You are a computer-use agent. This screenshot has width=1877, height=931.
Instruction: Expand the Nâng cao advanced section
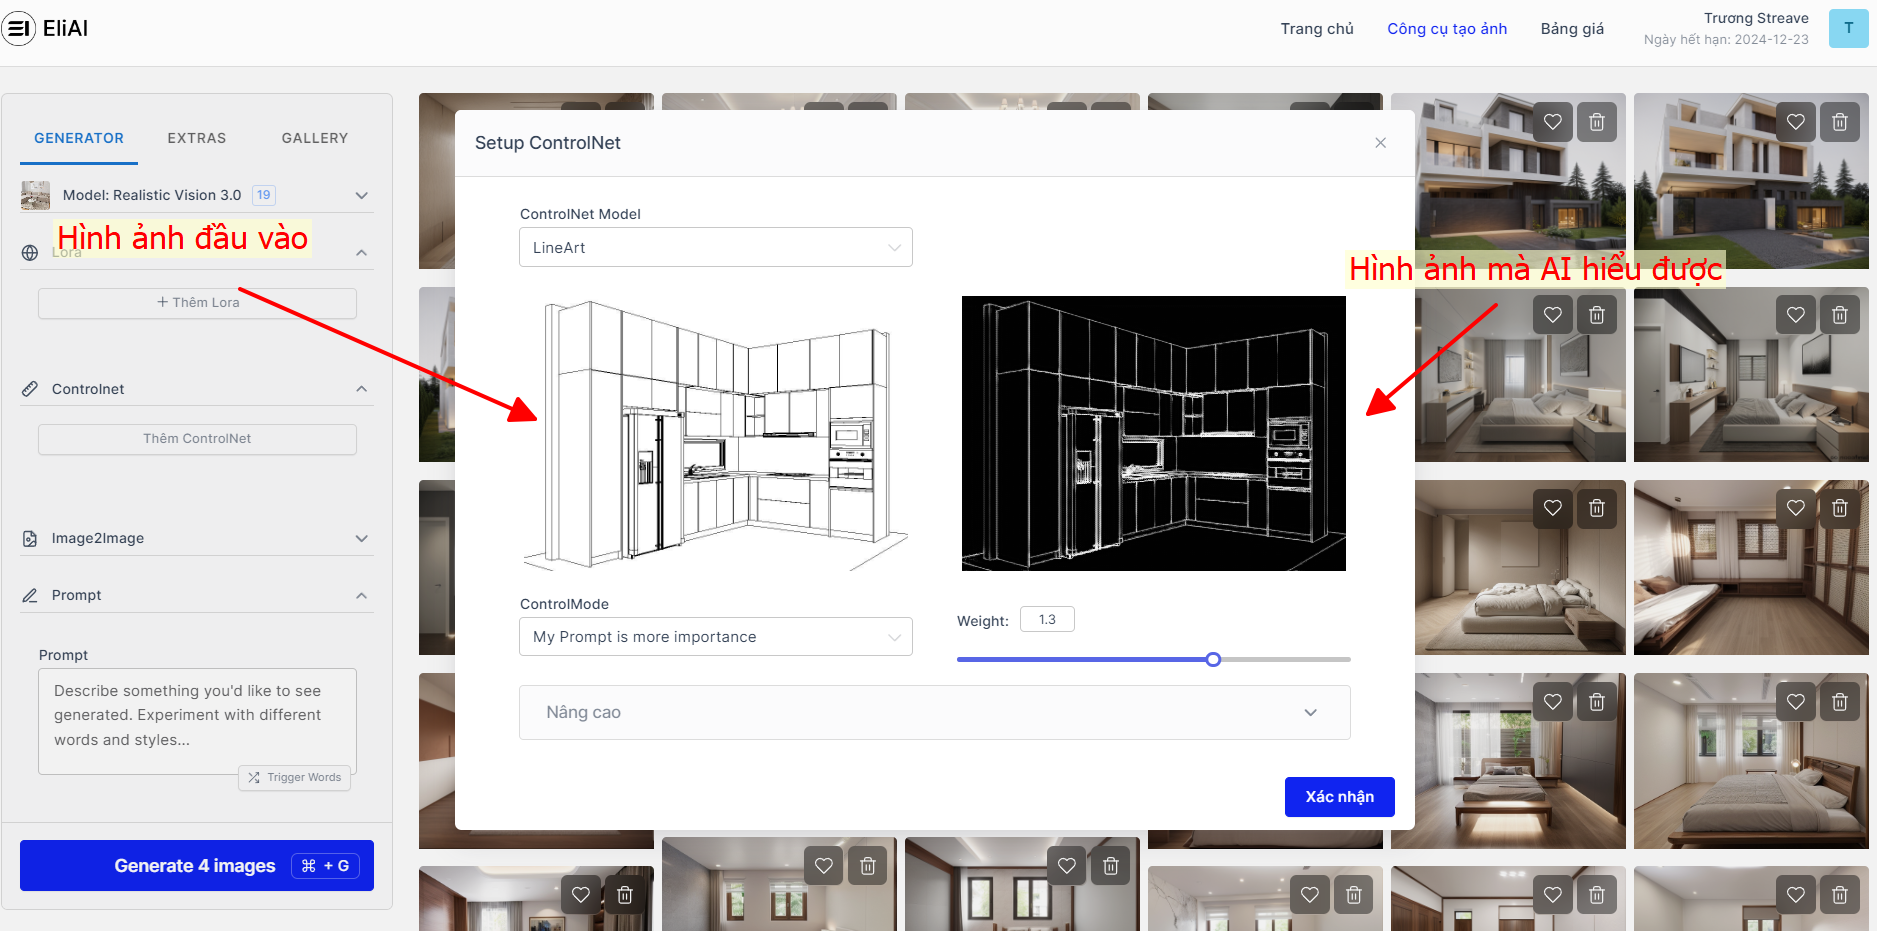934,713
